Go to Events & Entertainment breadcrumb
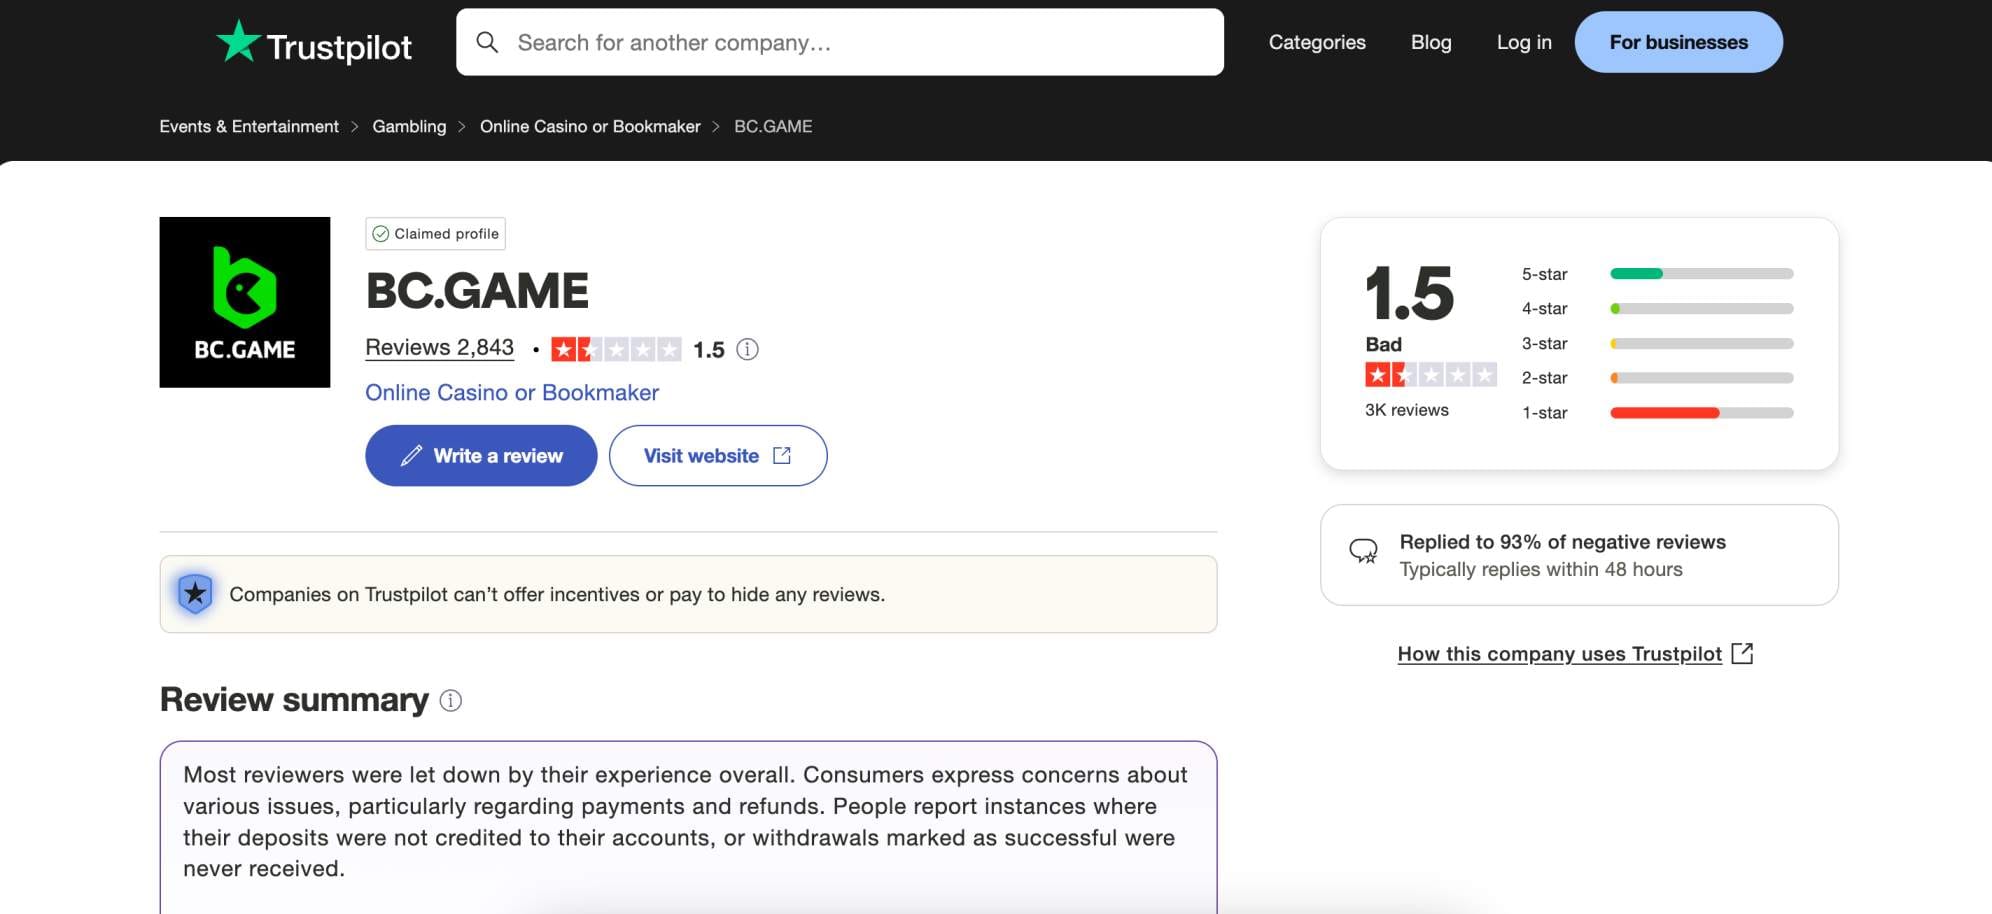This screenshot has width=1992, height=914. point(249,126)
